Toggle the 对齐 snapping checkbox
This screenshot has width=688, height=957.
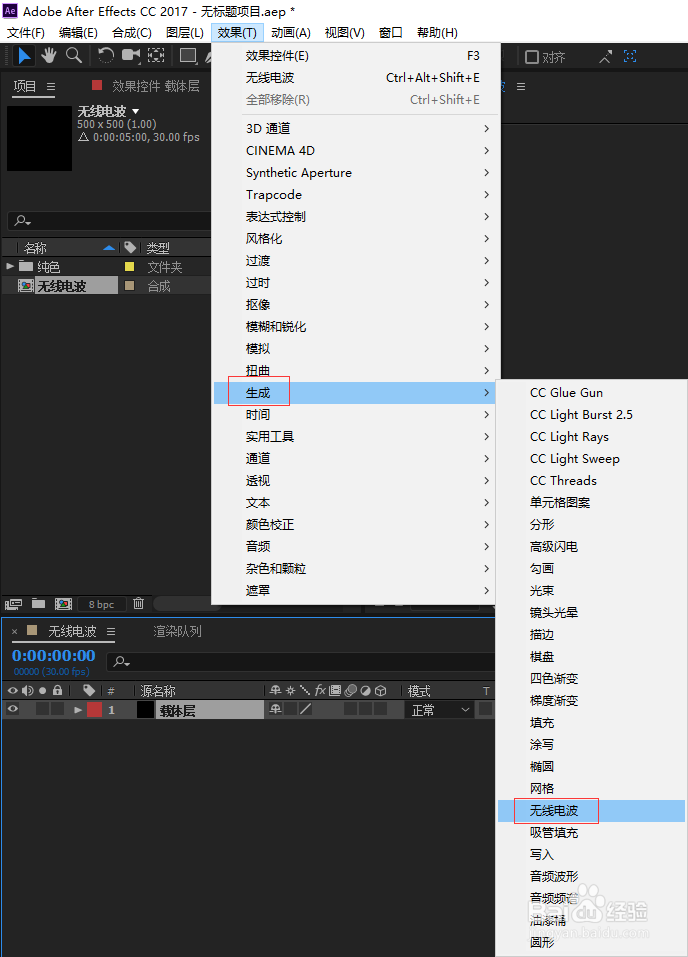point(532,57)
